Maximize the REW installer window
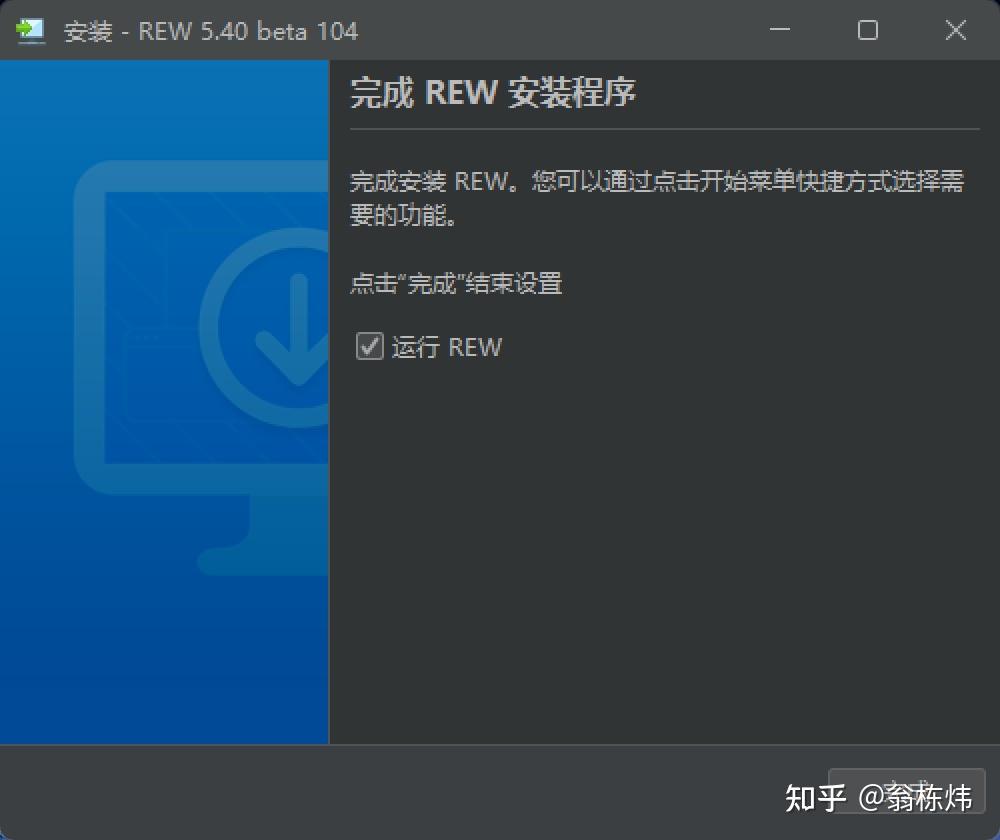Screen dimensions: 1000x840 coord(867,30)
